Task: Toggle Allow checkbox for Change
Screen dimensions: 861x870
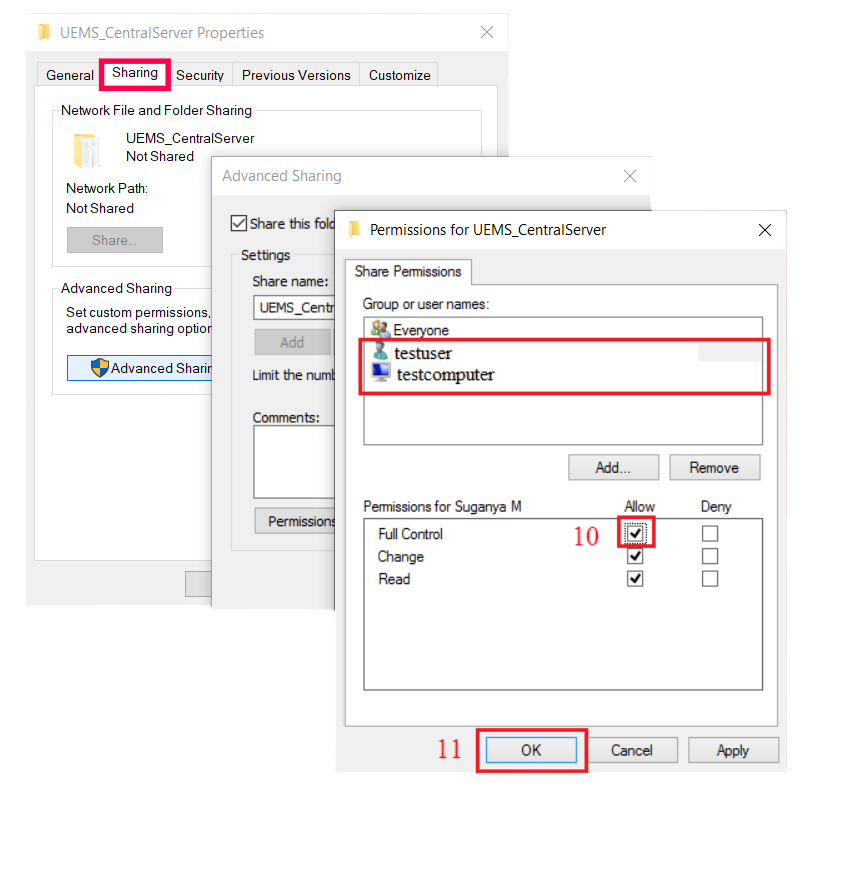Action: [635, 557]
